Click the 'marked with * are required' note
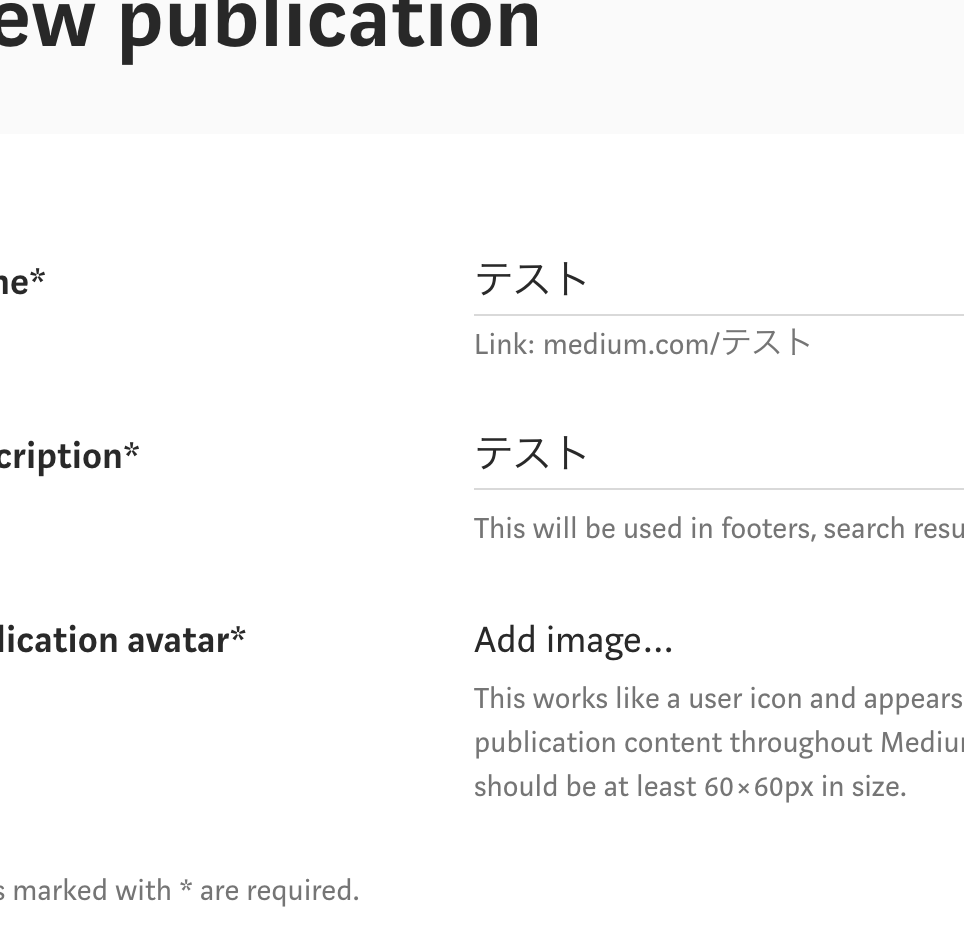The height and width of the screenshot is (942, 964). (180, 890)
